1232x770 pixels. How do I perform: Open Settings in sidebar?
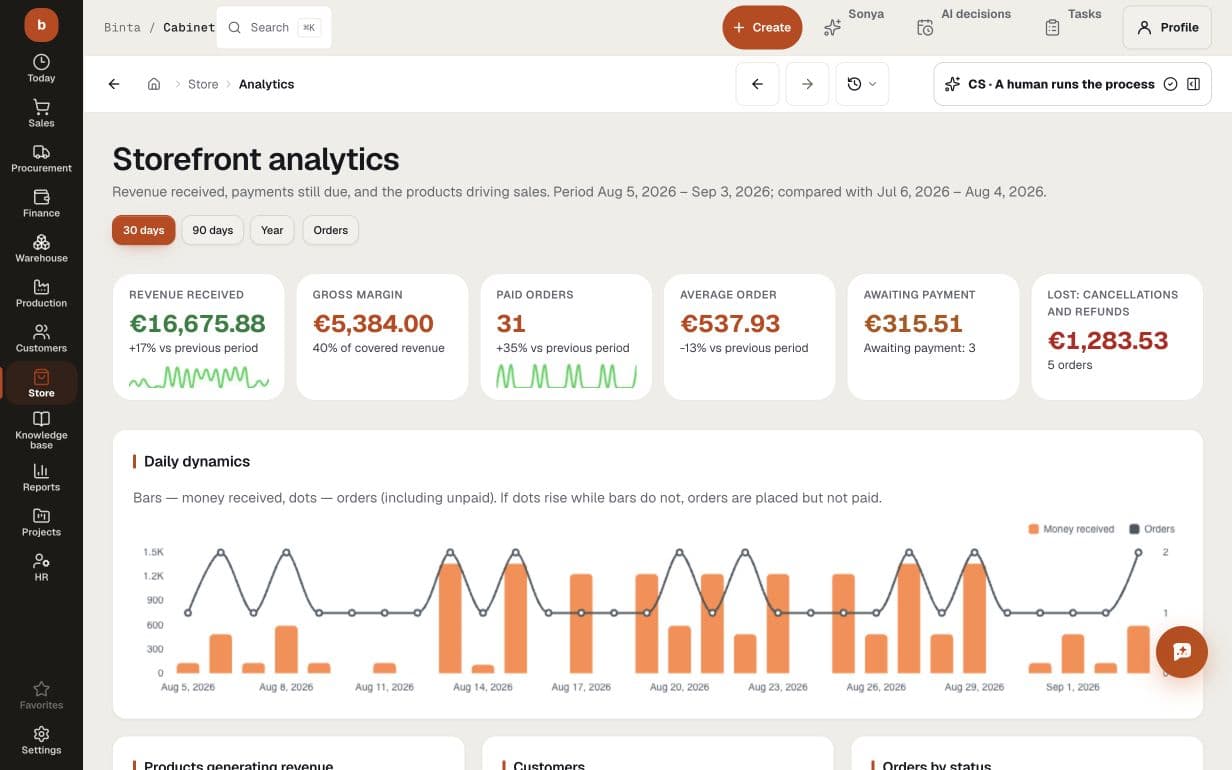(41, 740)
